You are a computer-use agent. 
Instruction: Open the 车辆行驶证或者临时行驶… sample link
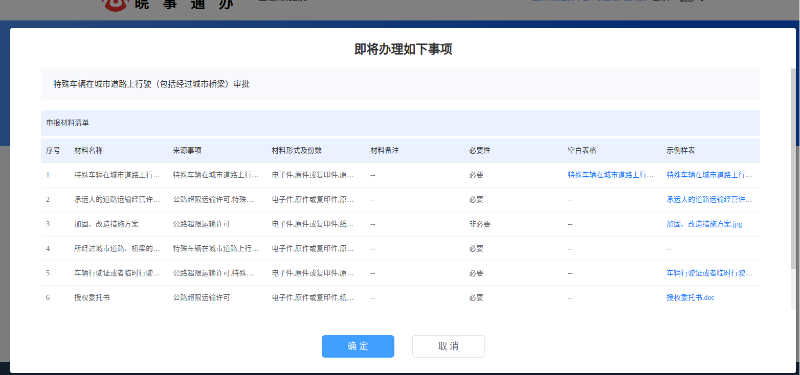[x=709, y=273]
